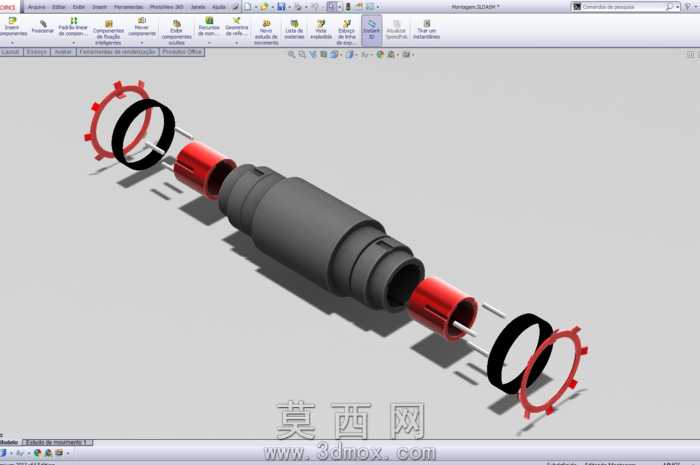
Task: Click the Vista explodida icon
Action: click(321, 23)
